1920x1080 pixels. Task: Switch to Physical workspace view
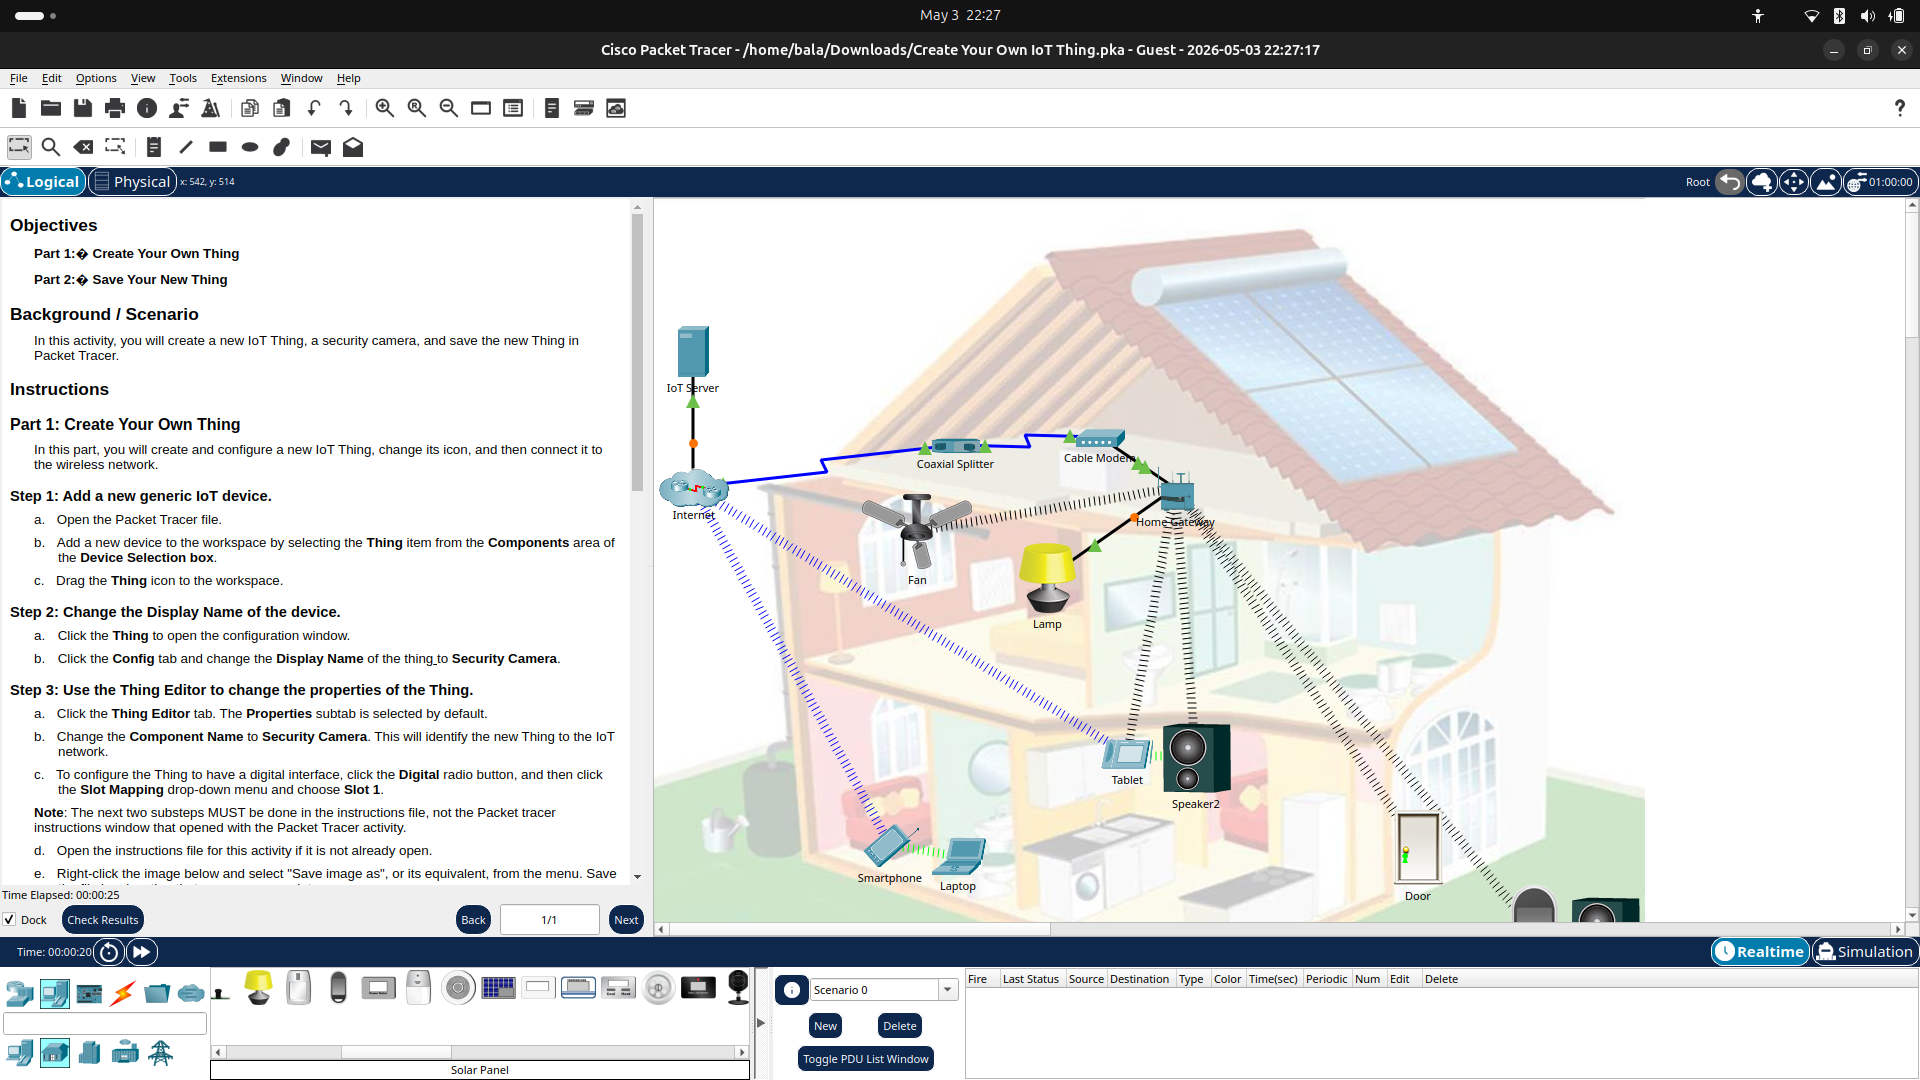(132, 182)
